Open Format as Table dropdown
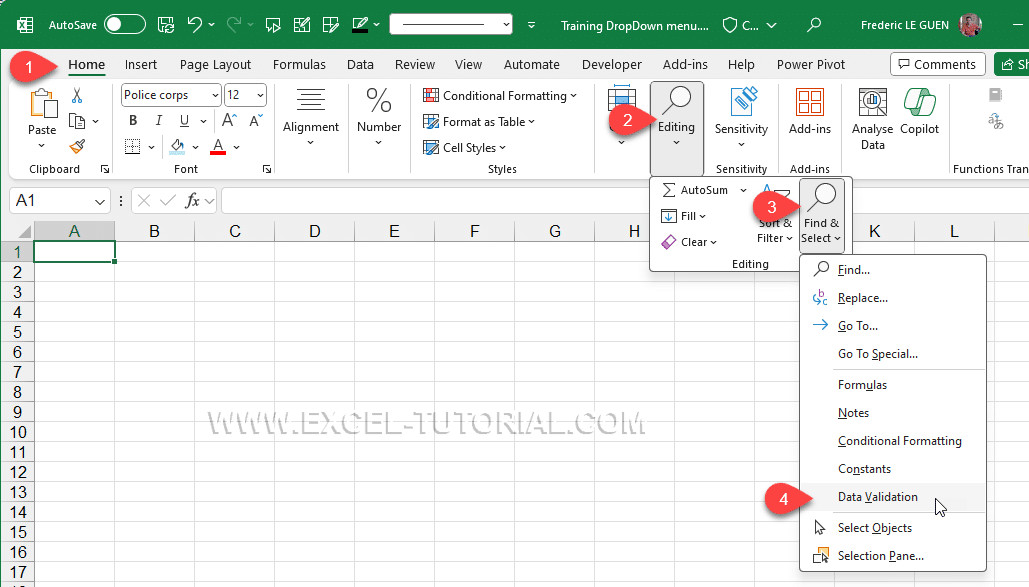The width and height of the screenshot is (1029, 587). (x=479, y=122)
